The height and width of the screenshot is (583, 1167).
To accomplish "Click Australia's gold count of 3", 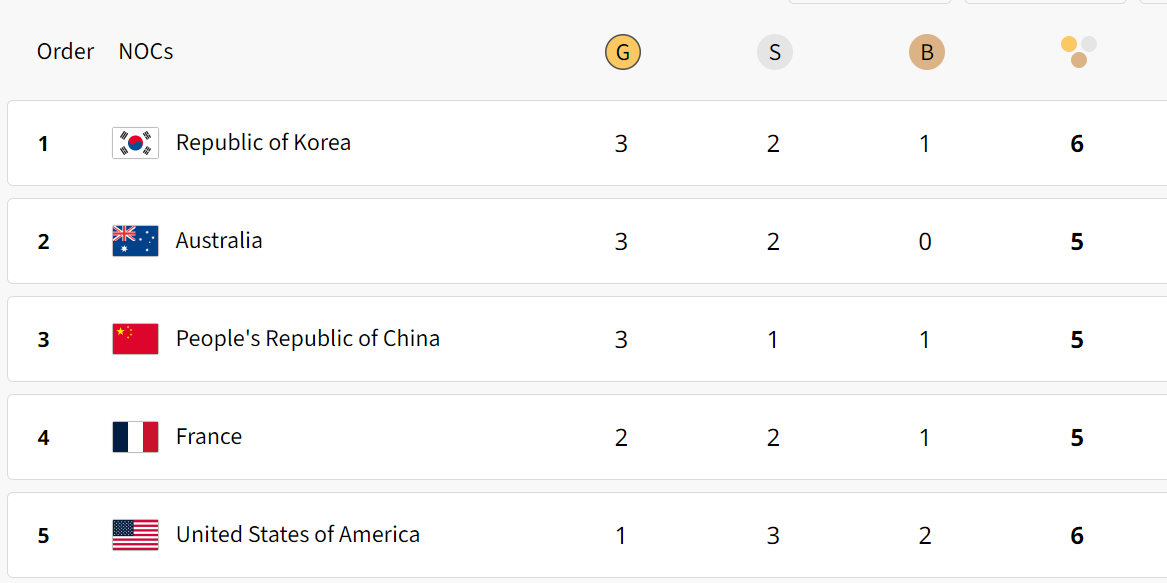I will (621, 242).
